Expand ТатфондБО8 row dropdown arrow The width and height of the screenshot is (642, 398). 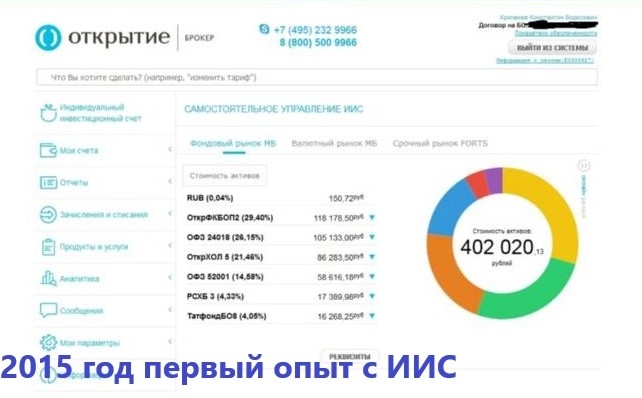372,316
